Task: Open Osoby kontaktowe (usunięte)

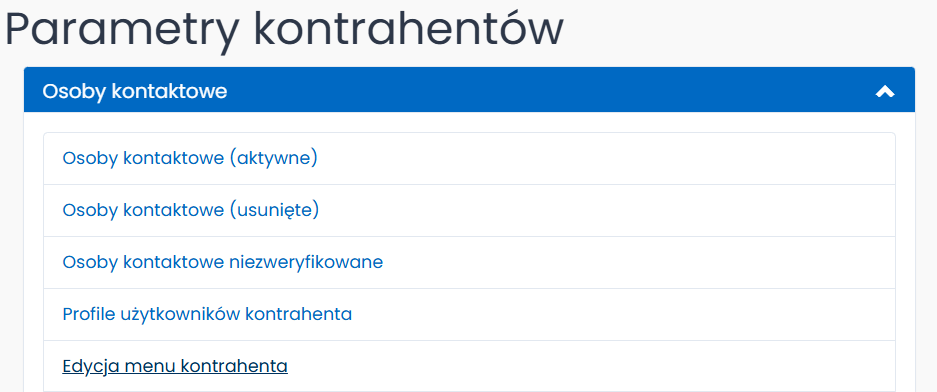Action: (x=191, y=210)
